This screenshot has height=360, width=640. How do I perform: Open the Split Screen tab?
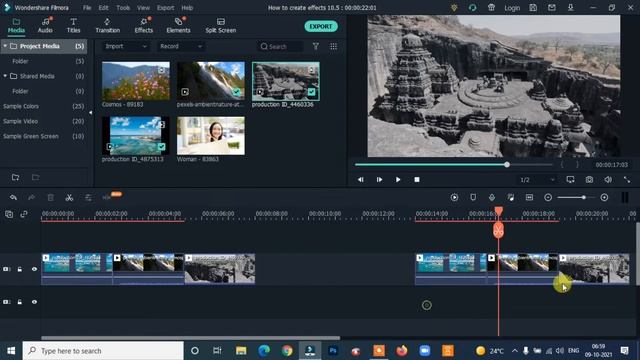tap(220, 25)
